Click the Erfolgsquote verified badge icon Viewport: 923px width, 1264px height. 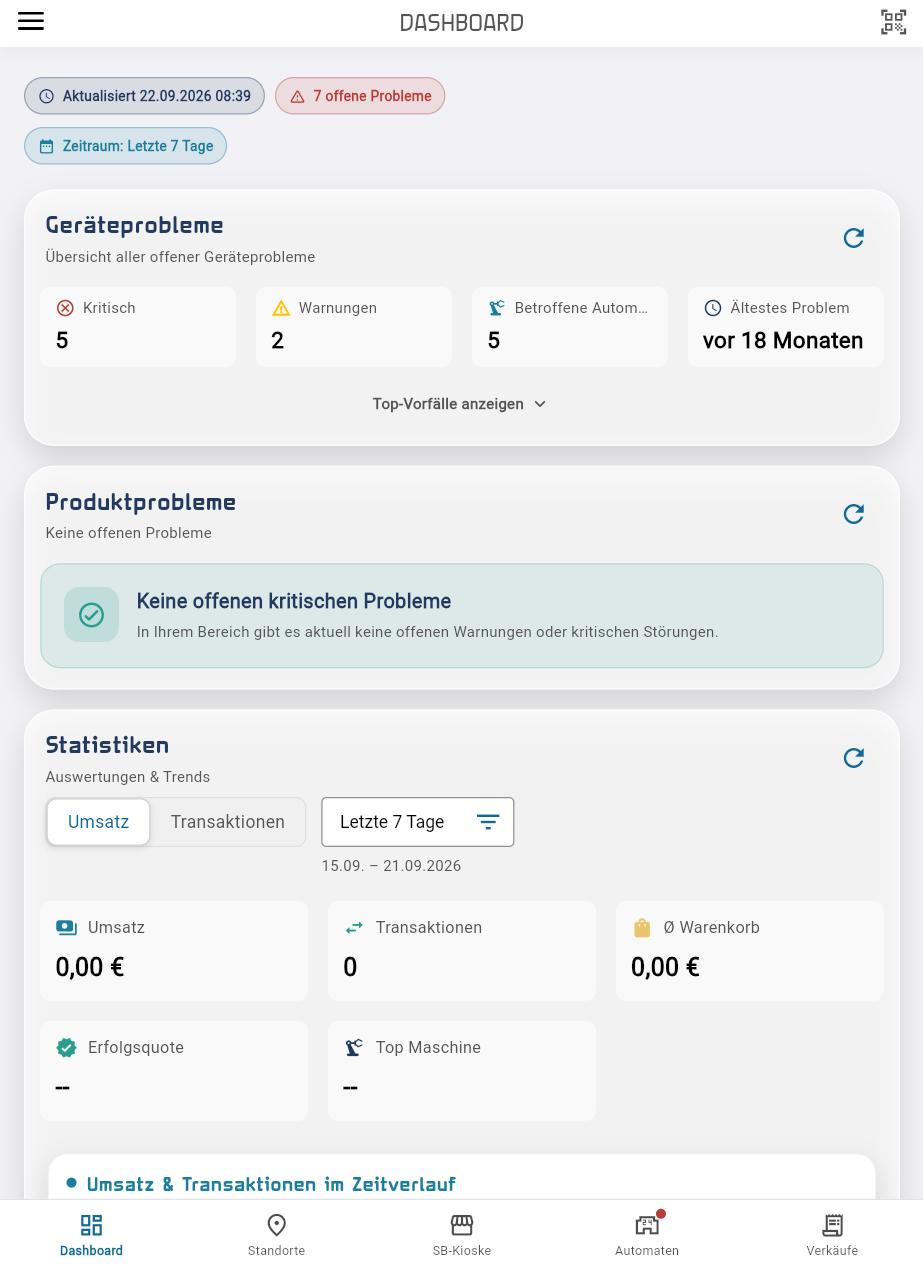coord(66,1048)
